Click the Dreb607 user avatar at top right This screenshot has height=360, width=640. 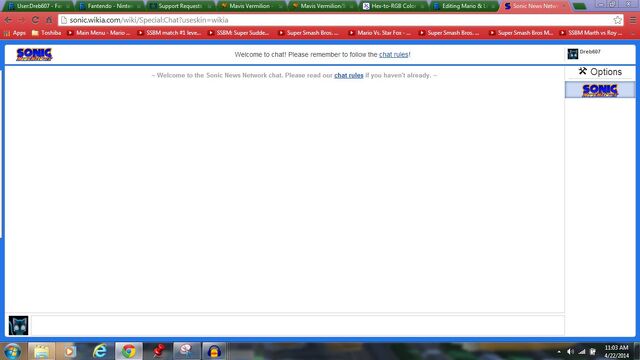573,54
